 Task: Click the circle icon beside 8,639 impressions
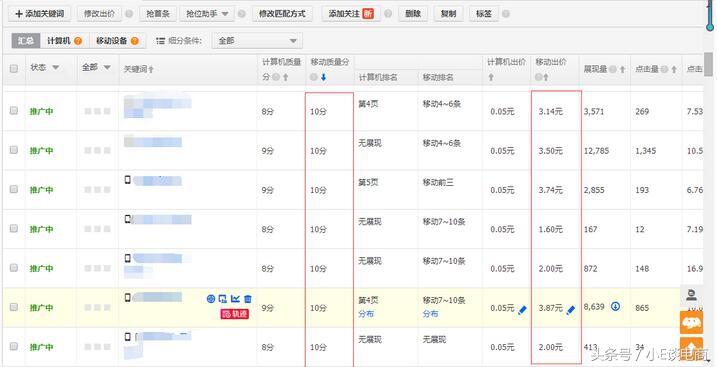(615, 306)
